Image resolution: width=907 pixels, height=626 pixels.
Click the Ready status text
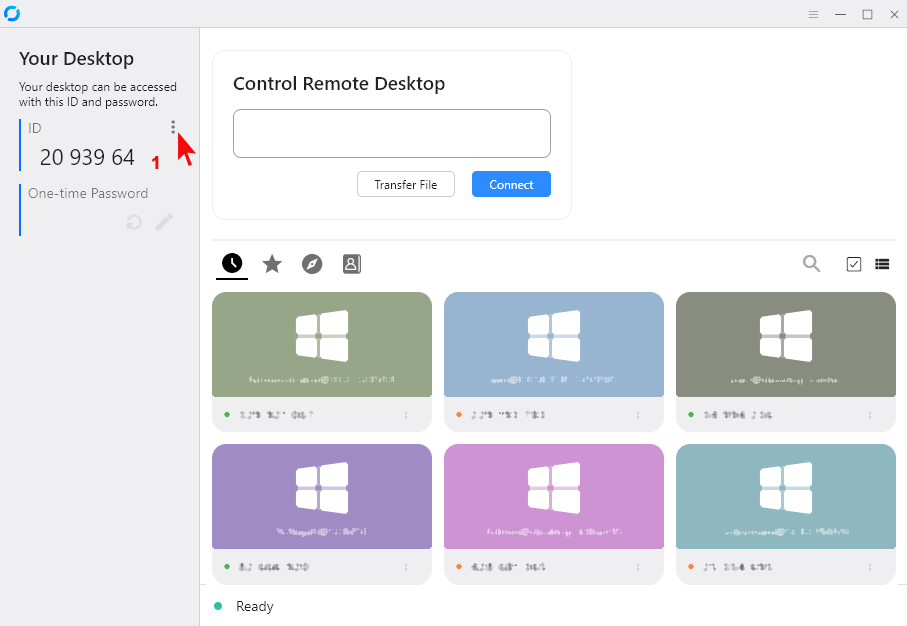pos(255,606)
